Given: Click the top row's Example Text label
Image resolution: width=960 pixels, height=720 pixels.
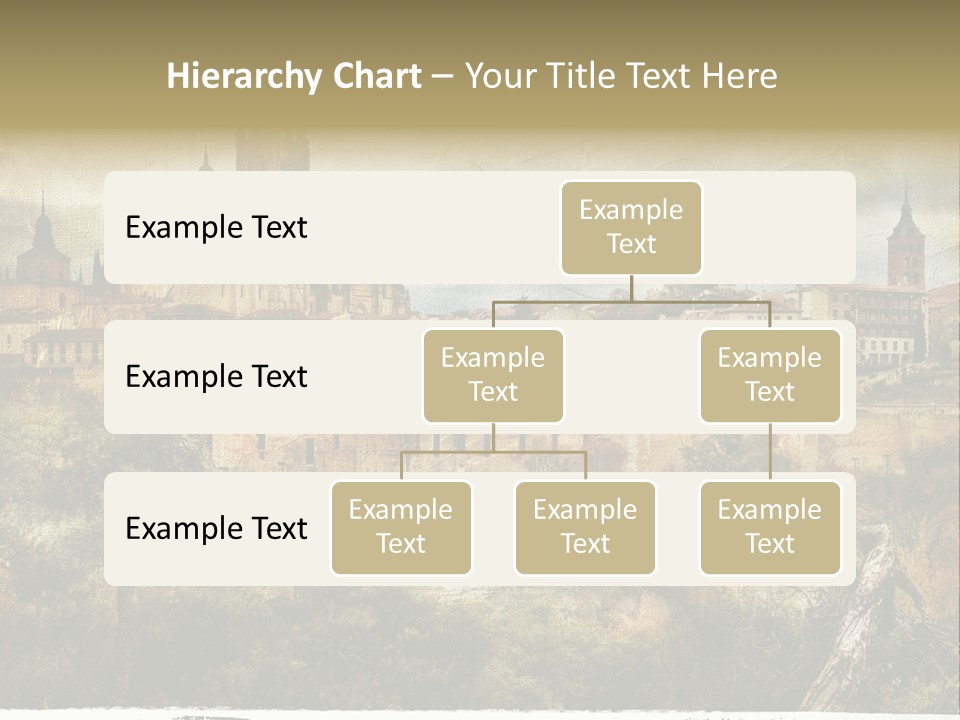Looking at the screenshot, I should (216, 227).
